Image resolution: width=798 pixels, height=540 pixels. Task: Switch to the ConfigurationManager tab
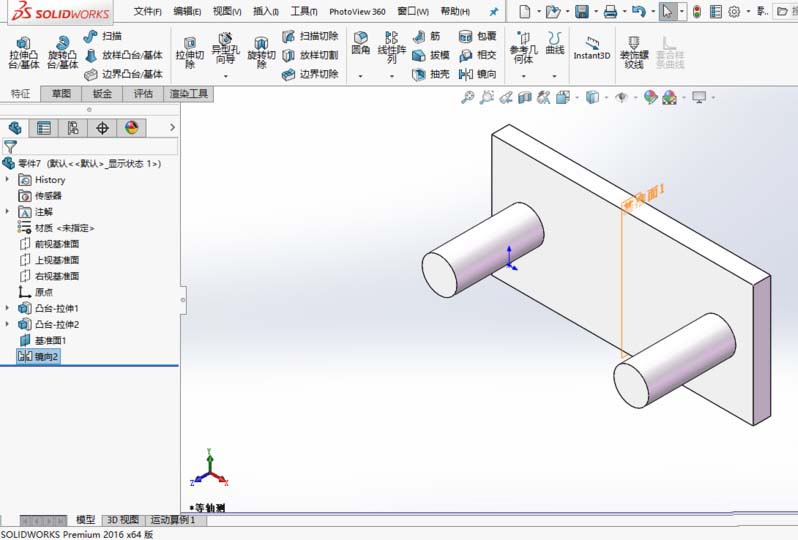pyautogui.click(x=73, y=128)
